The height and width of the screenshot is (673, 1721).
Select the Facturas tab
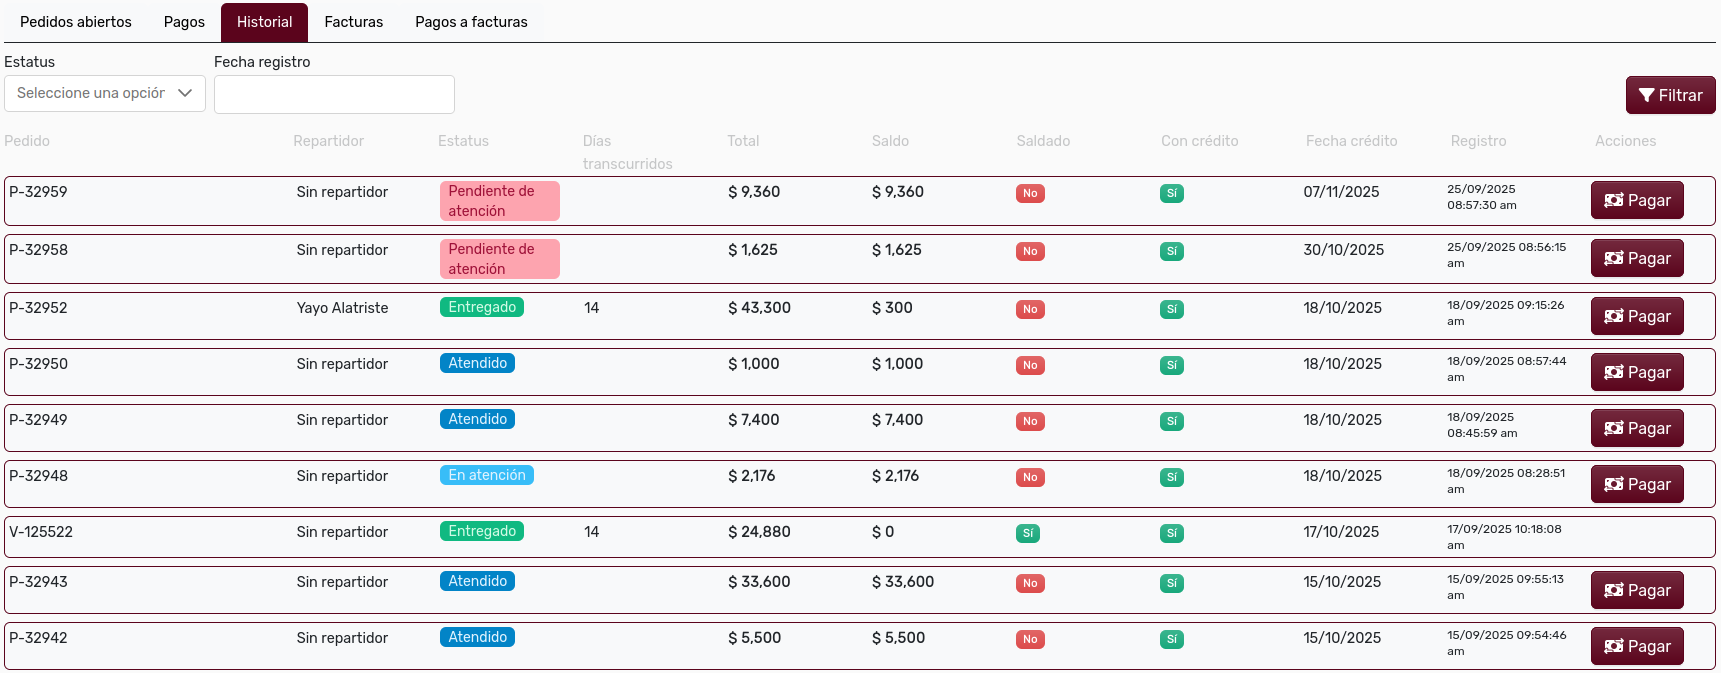[x=353, y=22]
